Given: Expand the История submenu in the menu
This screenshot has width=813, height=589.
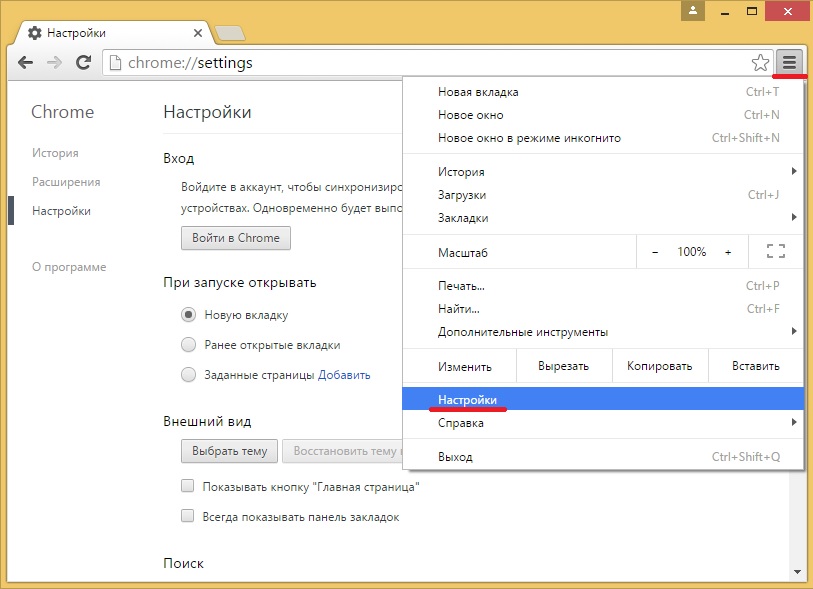Looking at the screenshot, I should coord(603,172).
